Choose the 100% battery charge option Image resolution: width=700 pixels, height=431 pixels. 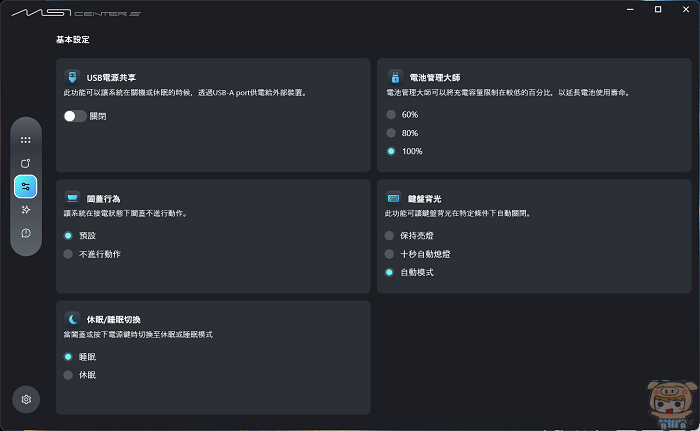pos(391,152)
